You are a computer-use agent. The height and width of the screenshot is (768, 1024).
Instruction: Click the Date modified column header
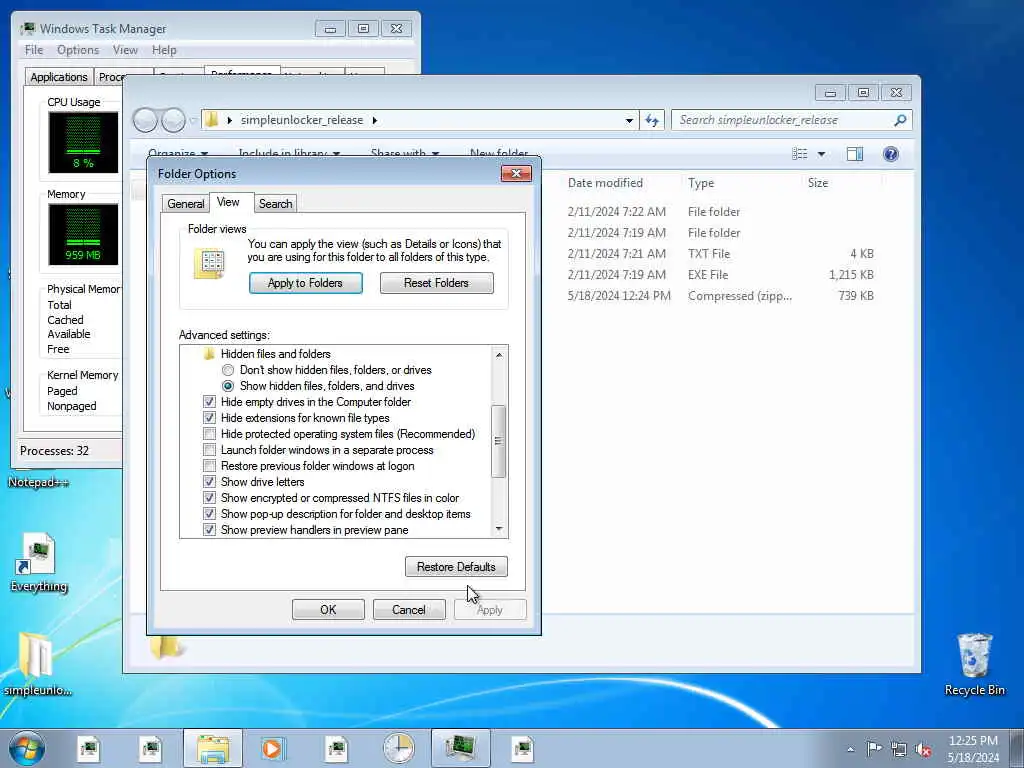tap(605, 183)
